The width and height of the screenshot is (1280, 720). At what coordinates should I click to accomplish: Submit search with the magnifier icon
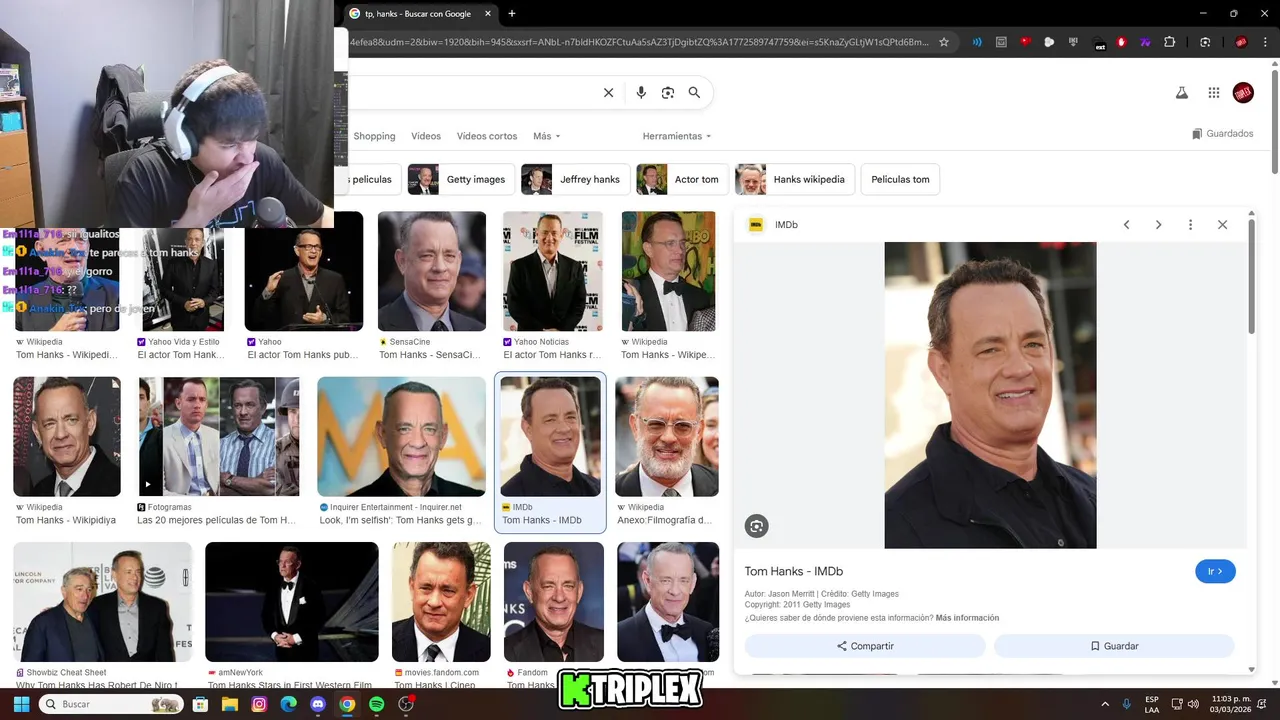point(694,93)
